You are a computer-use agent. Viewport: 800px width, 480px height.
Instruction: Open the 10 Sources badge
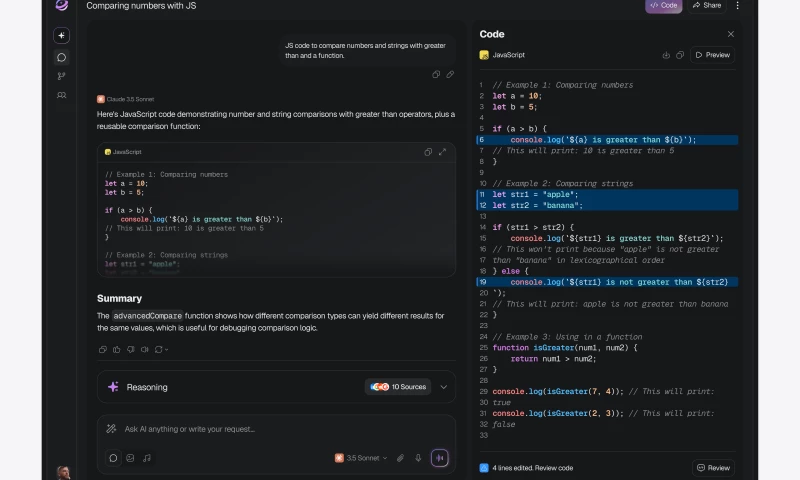[x=398, y=387]
